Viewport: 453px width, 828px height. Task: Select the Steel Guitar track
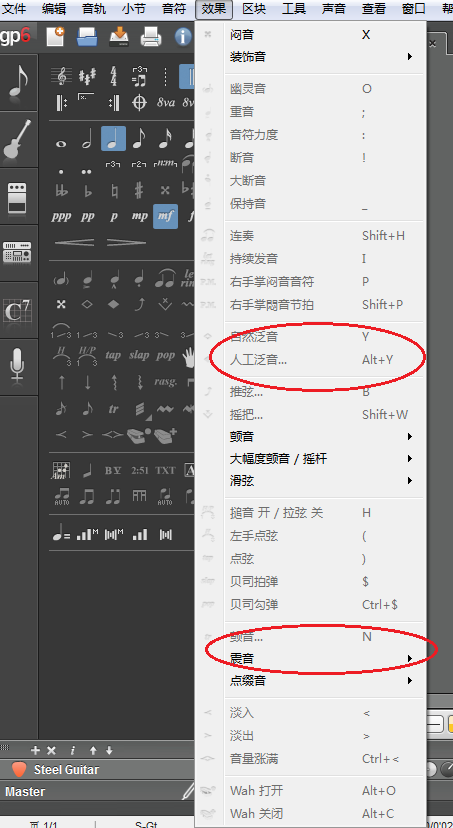pyautogui.click(x=97, y=769)
